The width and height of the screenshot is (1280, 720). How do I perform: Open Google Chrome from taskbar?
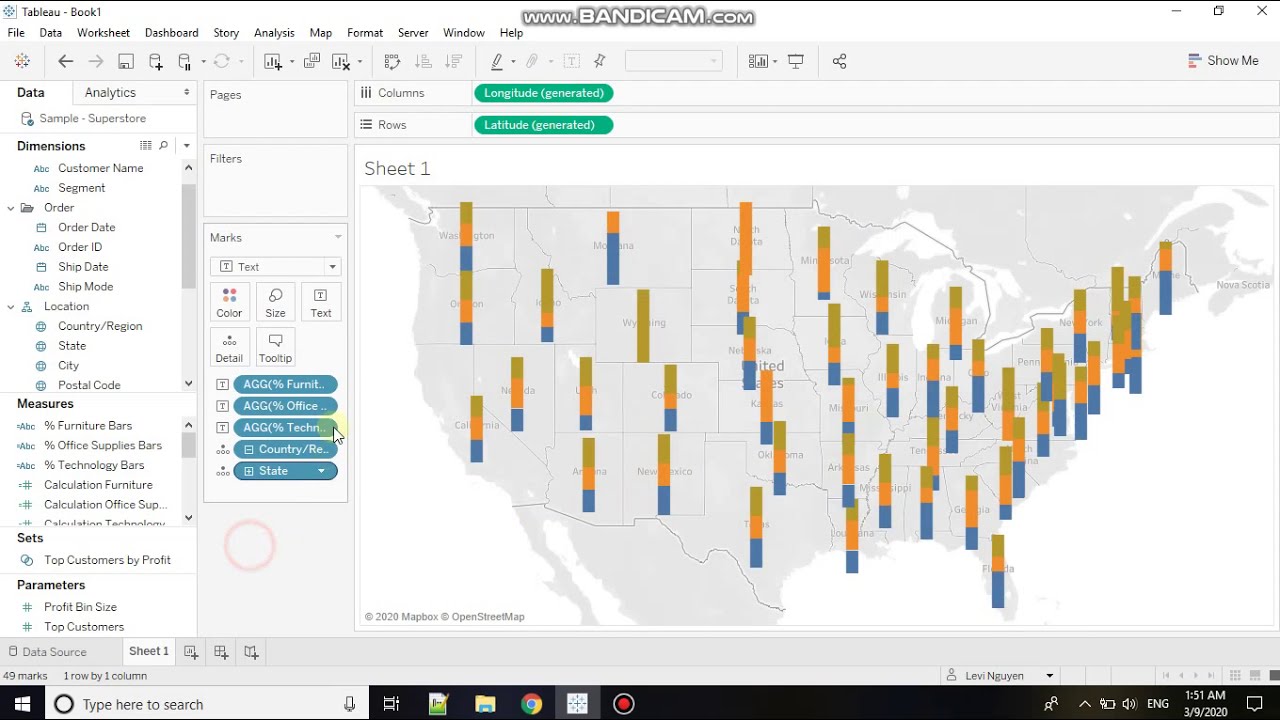click(x=531, y=704)
